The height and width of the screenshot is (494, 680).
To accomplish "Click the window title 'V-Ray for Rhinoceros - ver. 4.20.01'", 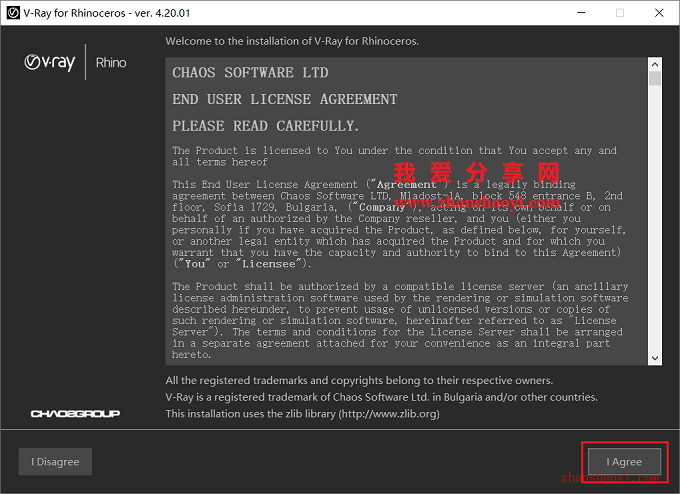I will tap(107, 13).
